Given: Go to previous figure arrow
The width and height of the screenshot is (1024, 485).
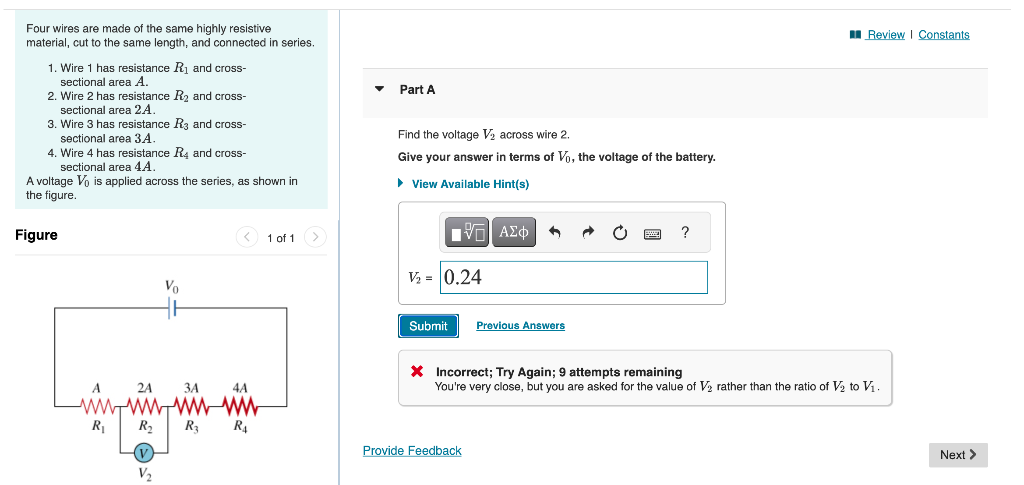Looking at the screenshot, I should click(x=246, y=238).
